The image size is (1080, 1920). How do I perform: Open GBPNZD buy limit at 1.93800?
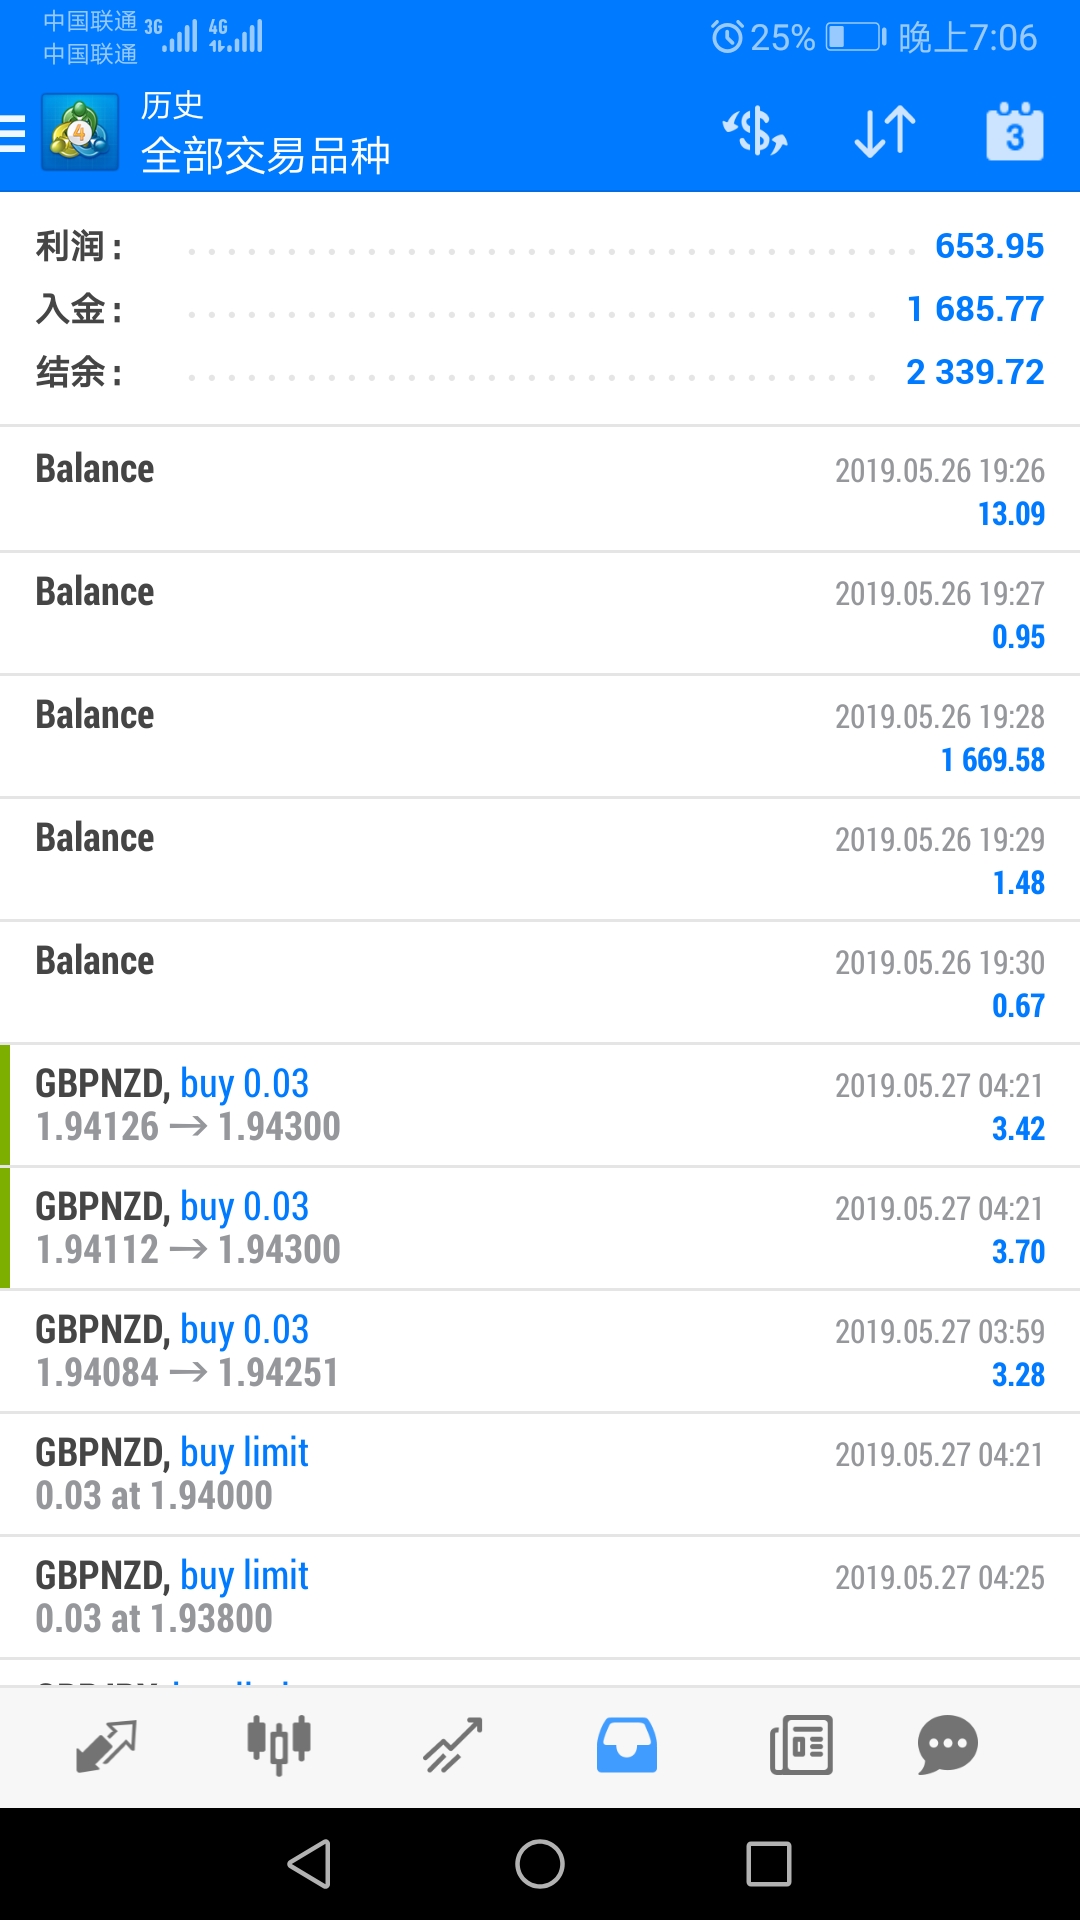point(540,1598)
